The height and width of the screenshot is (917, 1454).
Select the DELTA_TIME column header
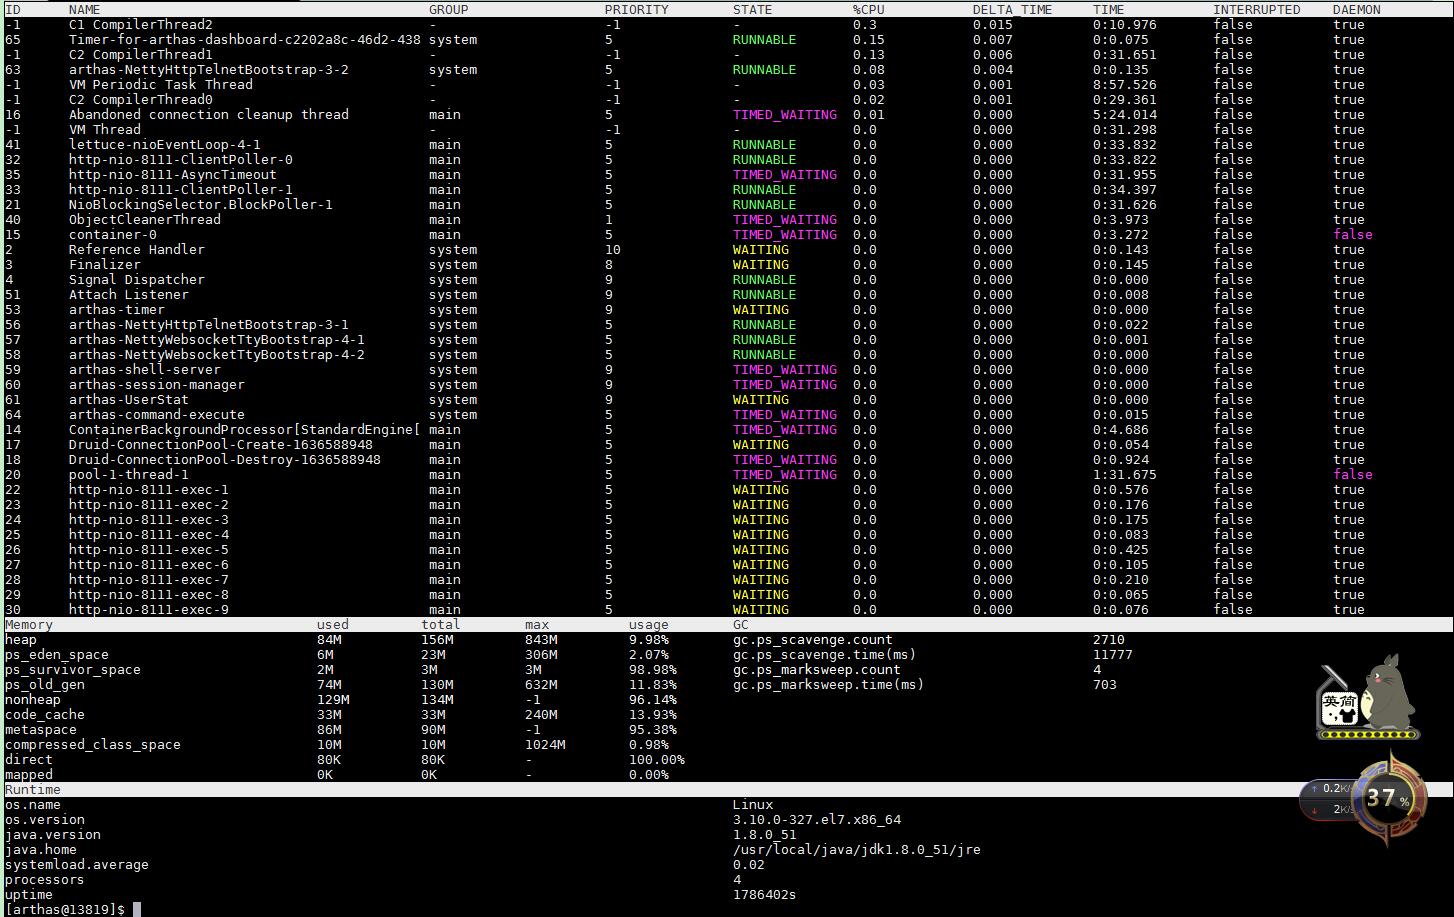[1012, 9]
